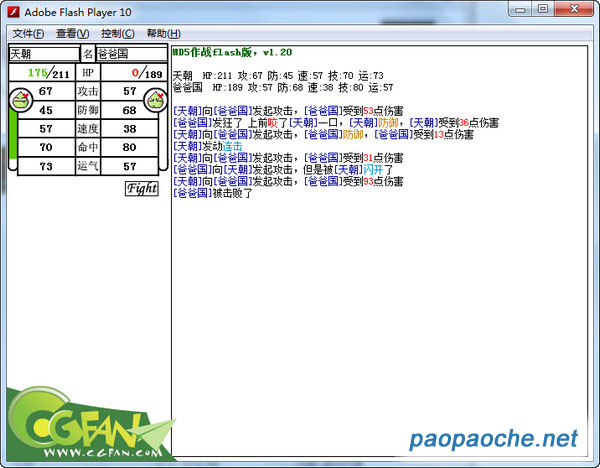Open the 查看(V) menu
This screenshot has height=468, width=600.
pos(72,33)
